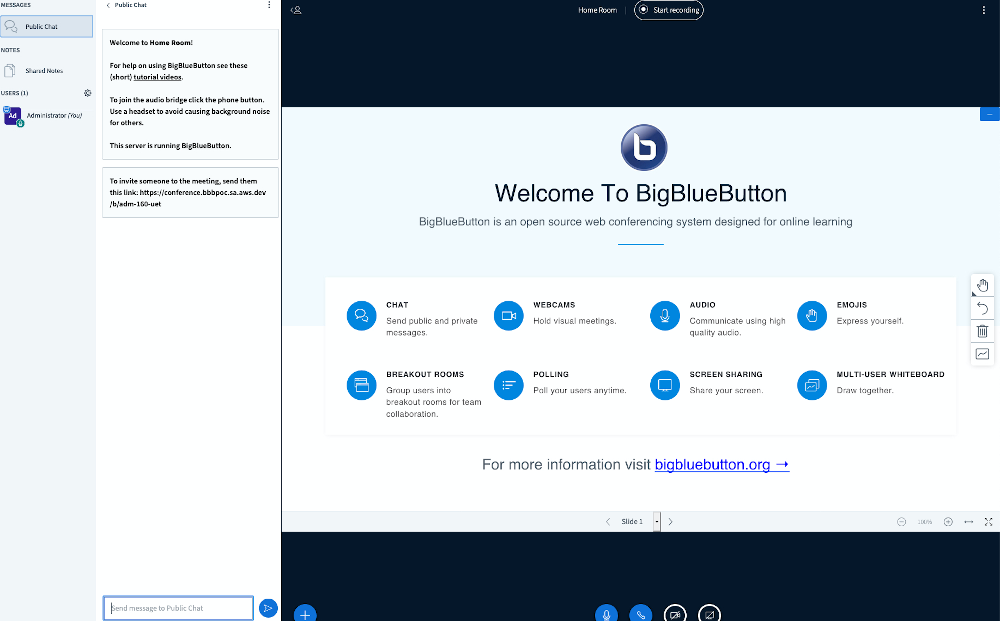Start screen sharing
The height and width of the screenshot is (621, 1000).
click(x=710, y=613)
